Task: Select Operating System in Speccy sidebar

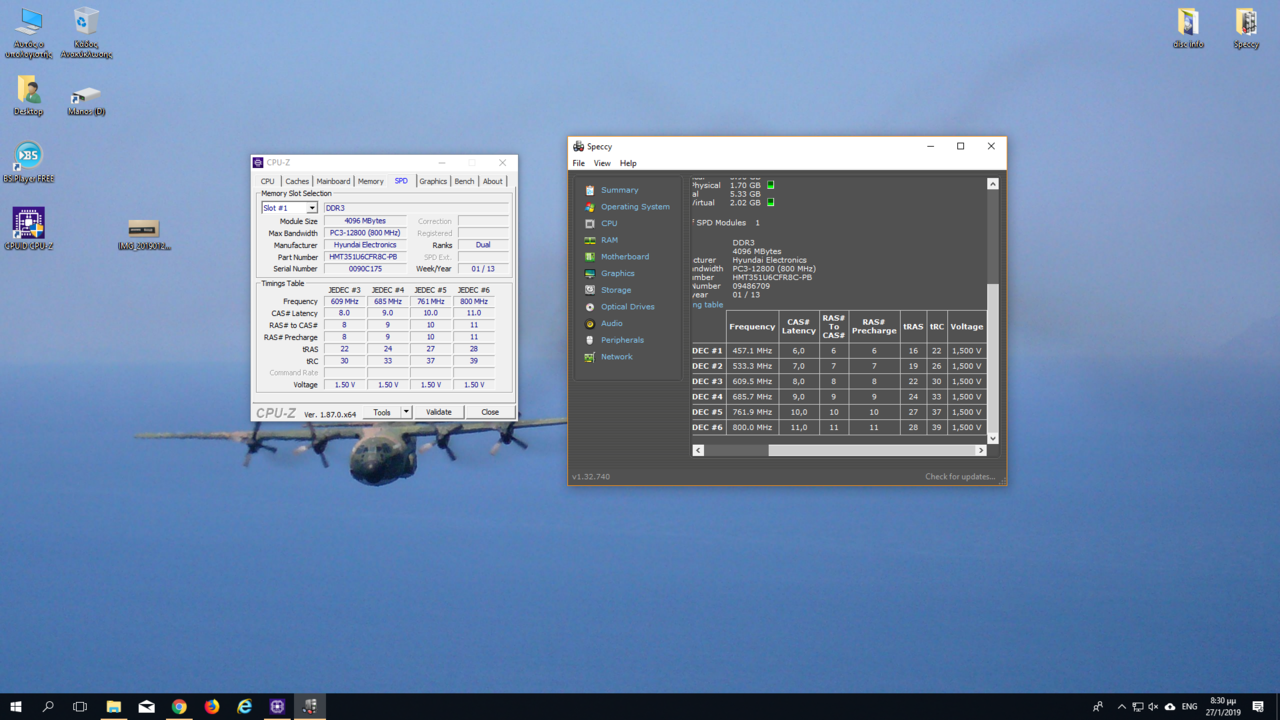Action: coord(635,207)
